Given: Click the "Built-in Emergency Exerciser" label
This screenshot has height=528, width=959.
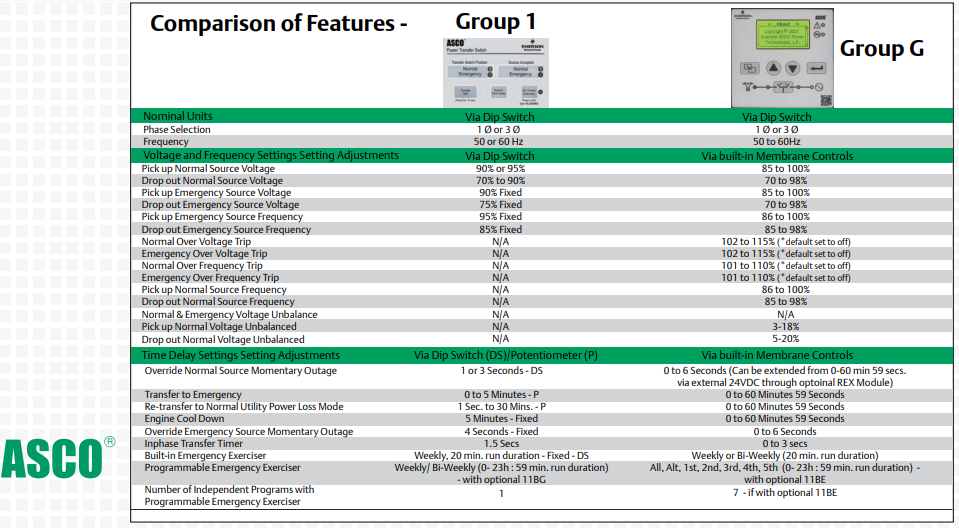Looking at the screenshot, I should pyautogui.click(x=205, y=456).
